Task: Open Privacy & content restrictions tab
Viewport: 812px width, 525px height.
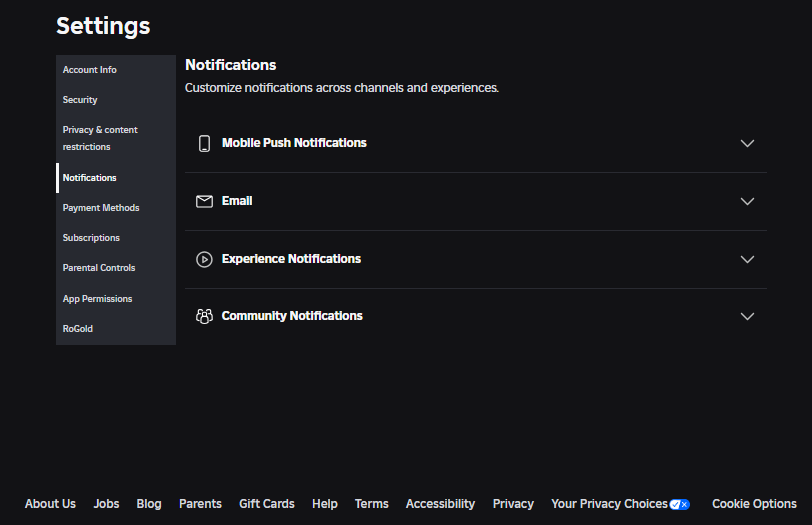Action: 100,138
